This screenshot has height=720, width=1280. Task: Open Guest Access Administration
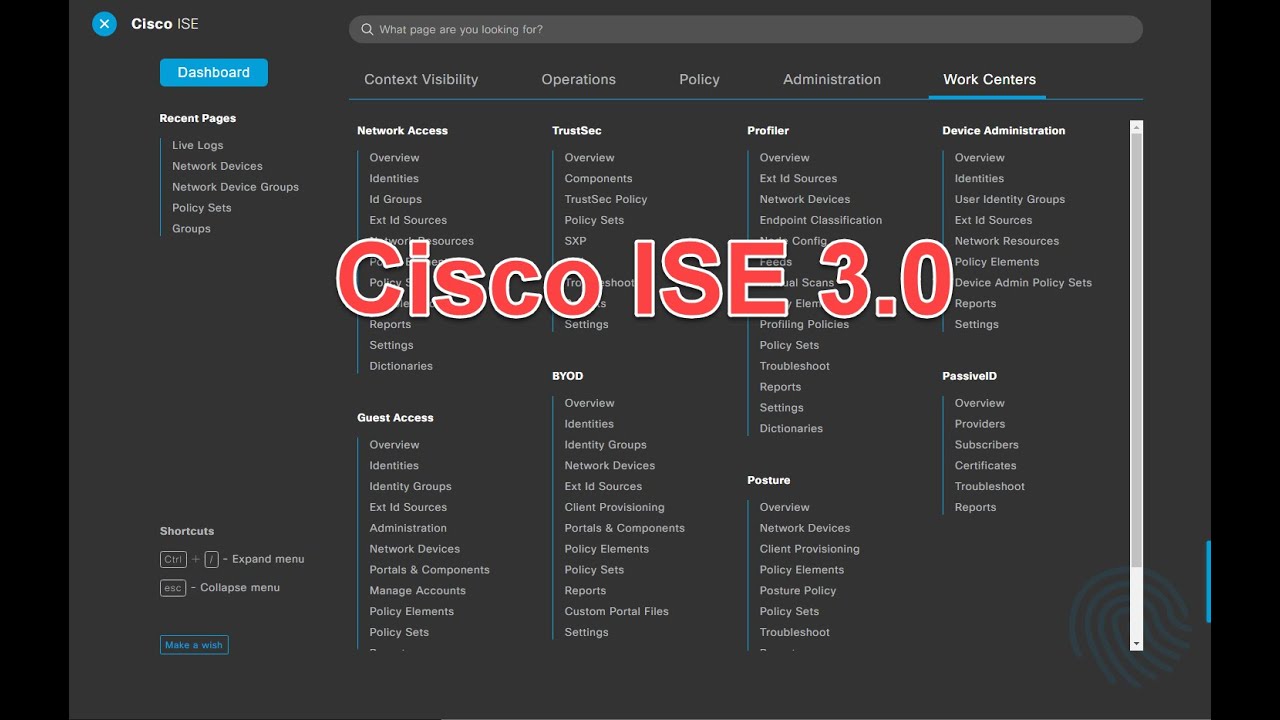[x=408, y=528]
